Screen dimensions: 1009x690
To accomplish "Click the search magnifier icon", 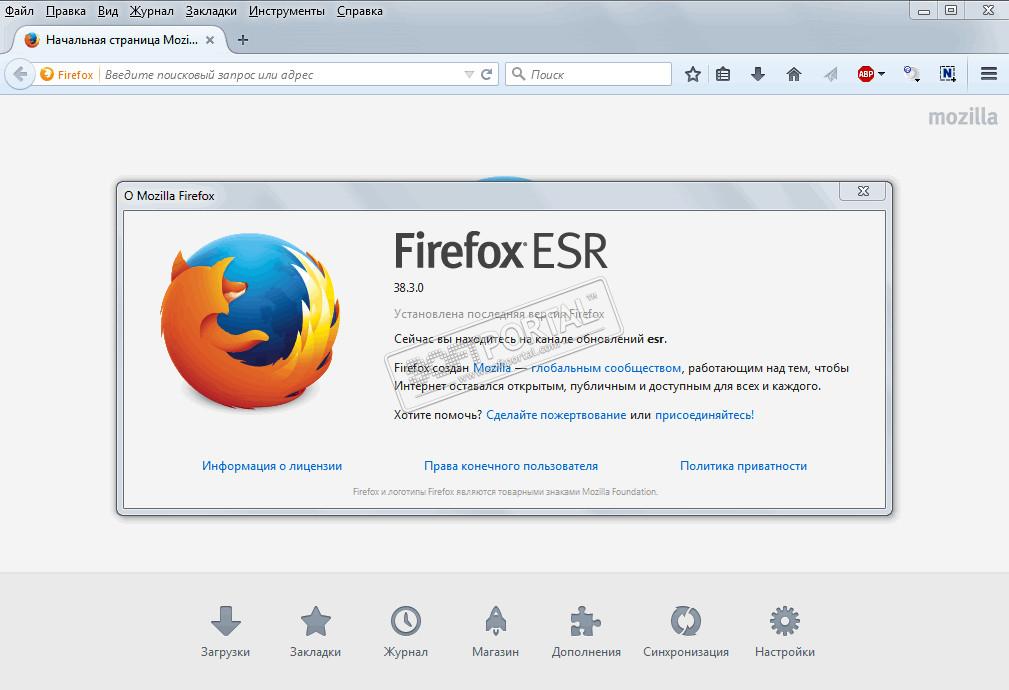I will coord(518,75).
